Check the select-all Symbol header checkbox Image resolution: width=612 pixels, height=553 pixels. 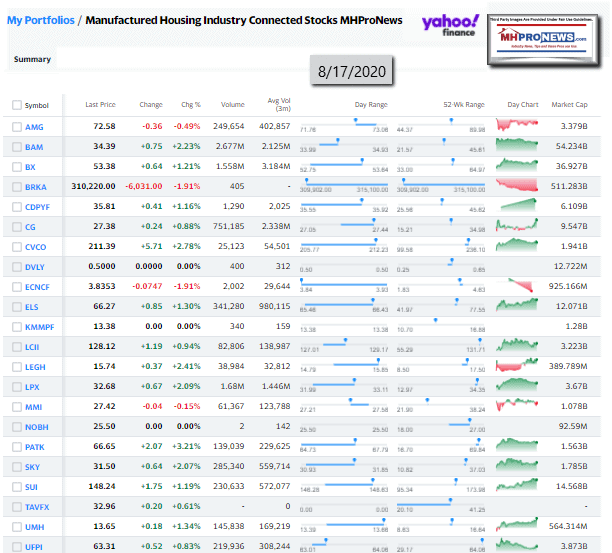(16, 105)
